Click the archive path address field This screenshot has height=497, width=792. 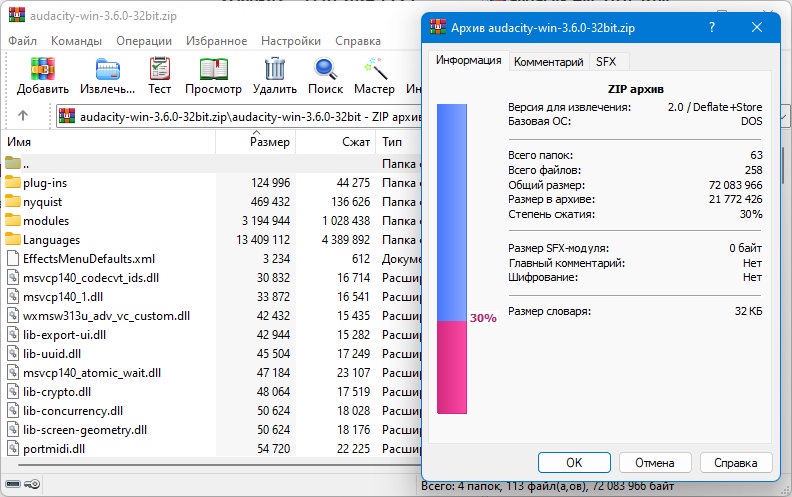[238, 117]
